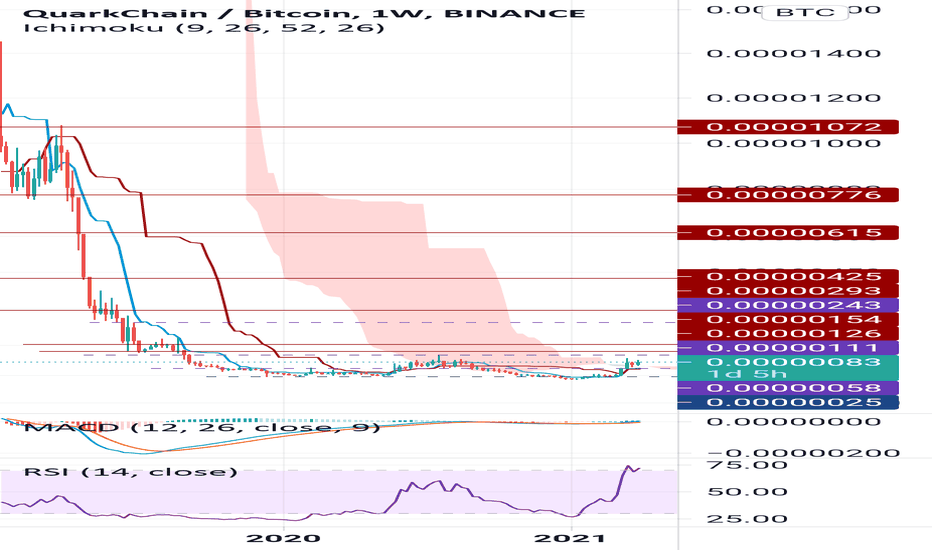Click the 0.00000425 price level label
This screenshot has height=550, width=932.
pos(788,276)
